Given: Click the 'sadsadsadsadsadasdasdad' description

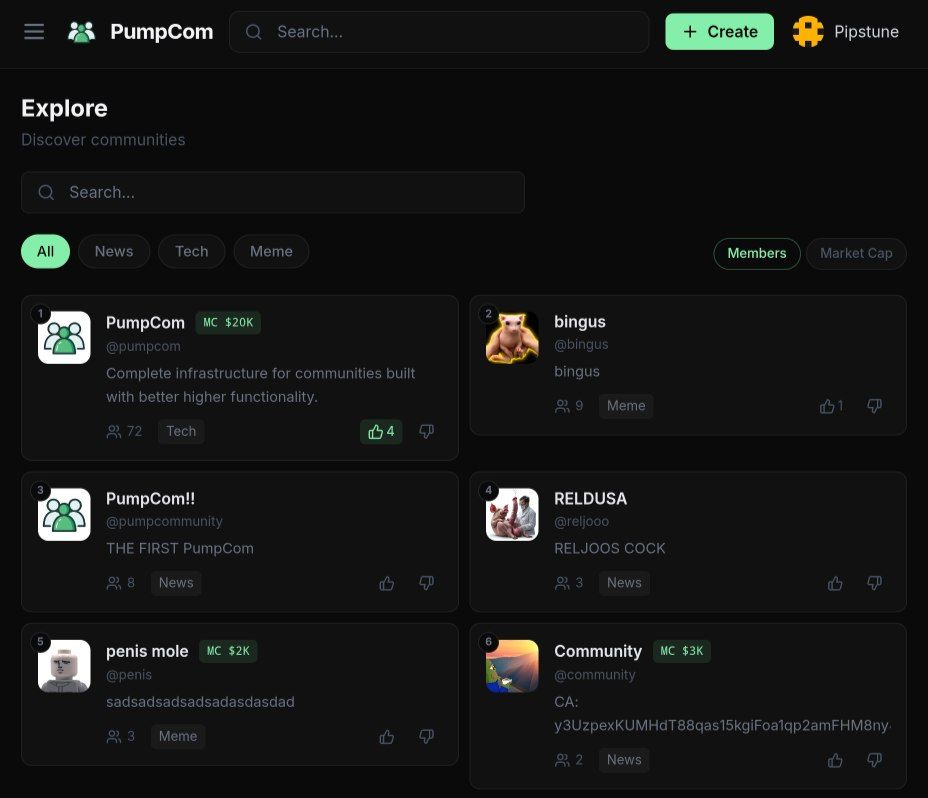Looking at the screenshot, I should [x=200, y=702].
